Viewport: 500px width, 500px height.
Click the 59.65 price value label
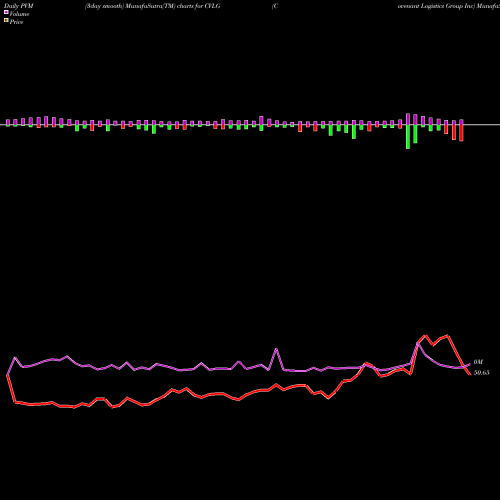point(481,373)
